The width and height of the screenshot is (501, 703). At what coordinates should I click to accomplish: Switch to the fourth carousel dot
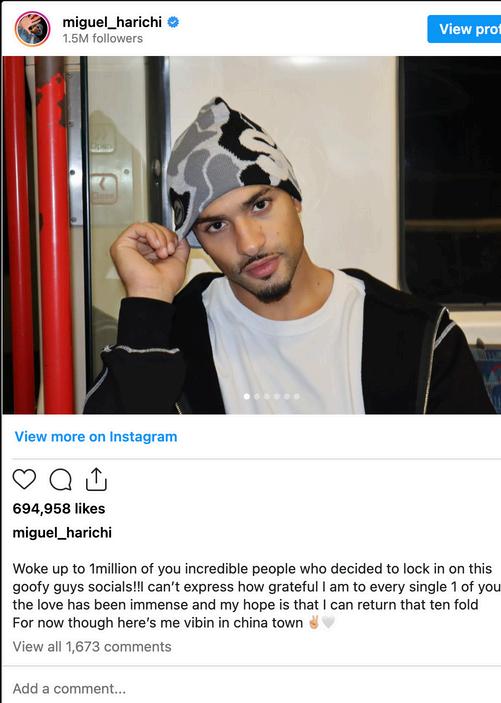(277, 396)
